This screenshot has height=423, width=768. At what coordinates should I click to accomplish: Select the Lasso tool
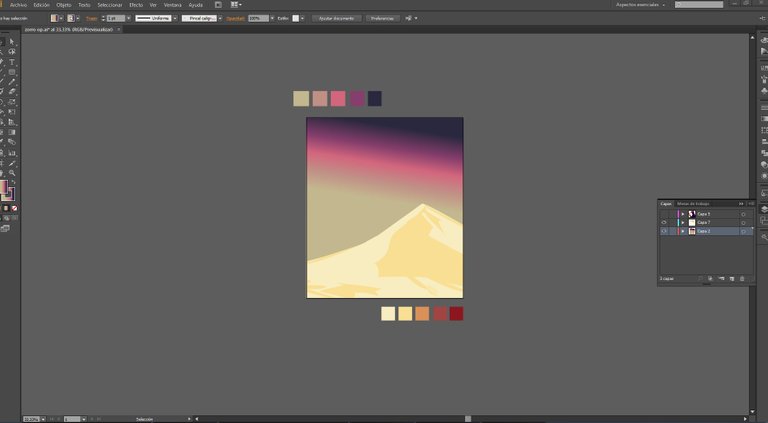pyautogui.click(x=12, y=51)
